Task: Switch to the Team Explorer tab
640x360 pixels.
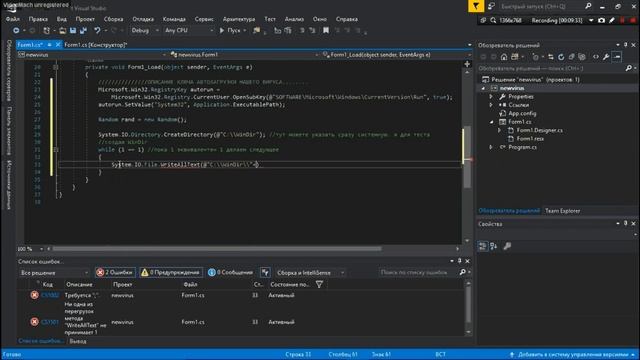Action: [x=562, y=211]
